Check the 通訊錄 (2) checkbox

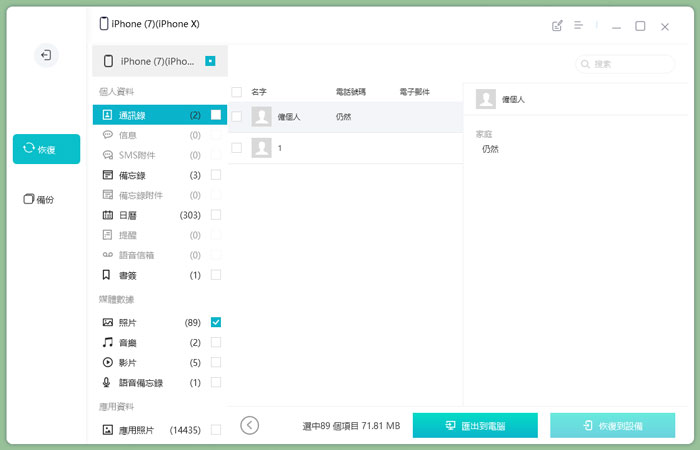tap(216, 115)
